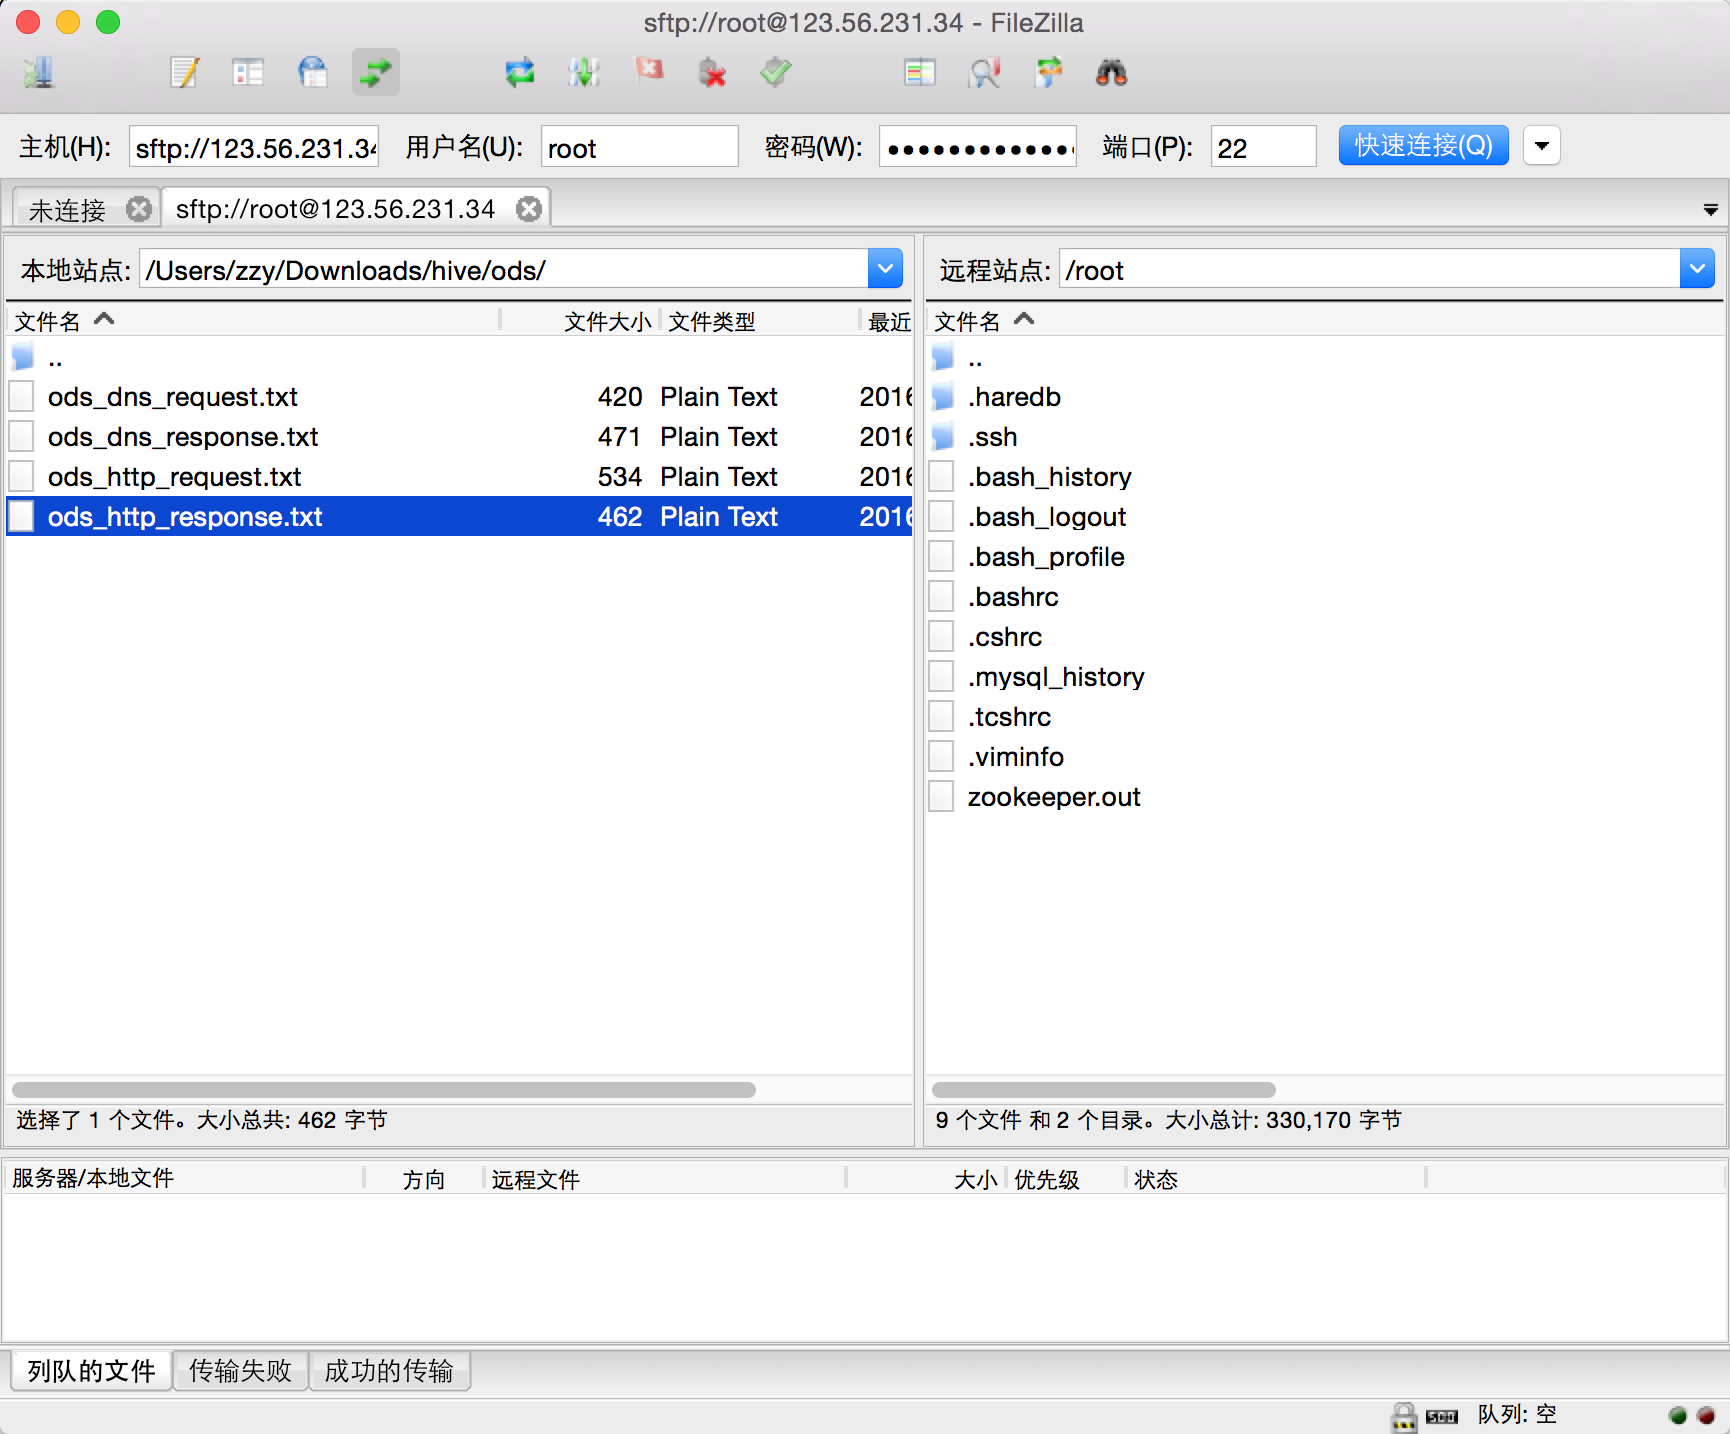This screenshot has width=1730, height=1434.
Task: Select ods_dns_request.txt file
Action: (459, 397)
